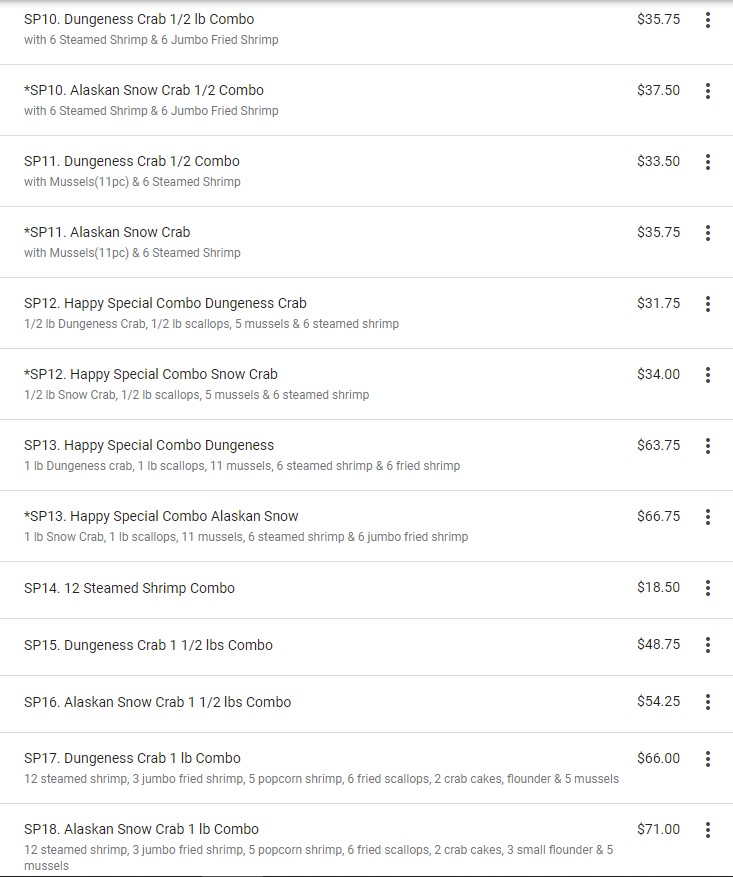Open more options for SP10 Dungeness Crab
Viewport: 733px width, 877px height.
click(x=708, y=20)
